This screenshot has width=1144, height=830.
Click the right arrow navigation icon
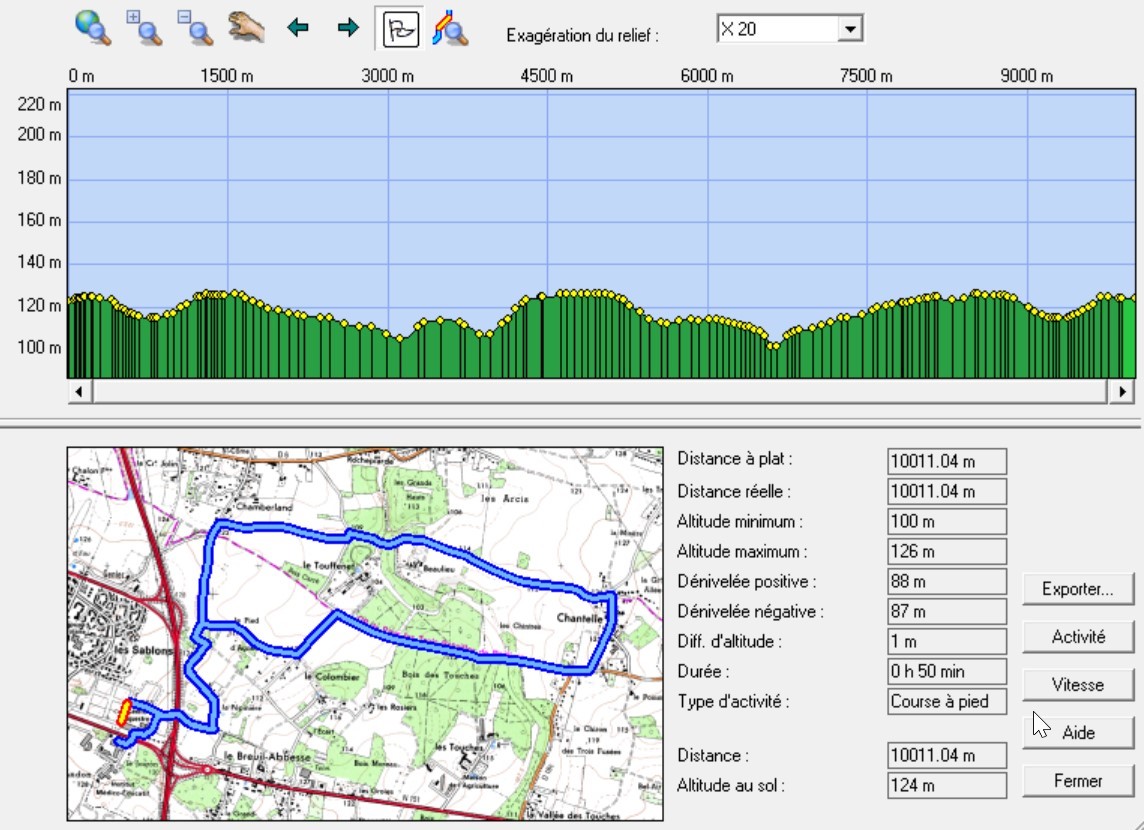point(348,28)
